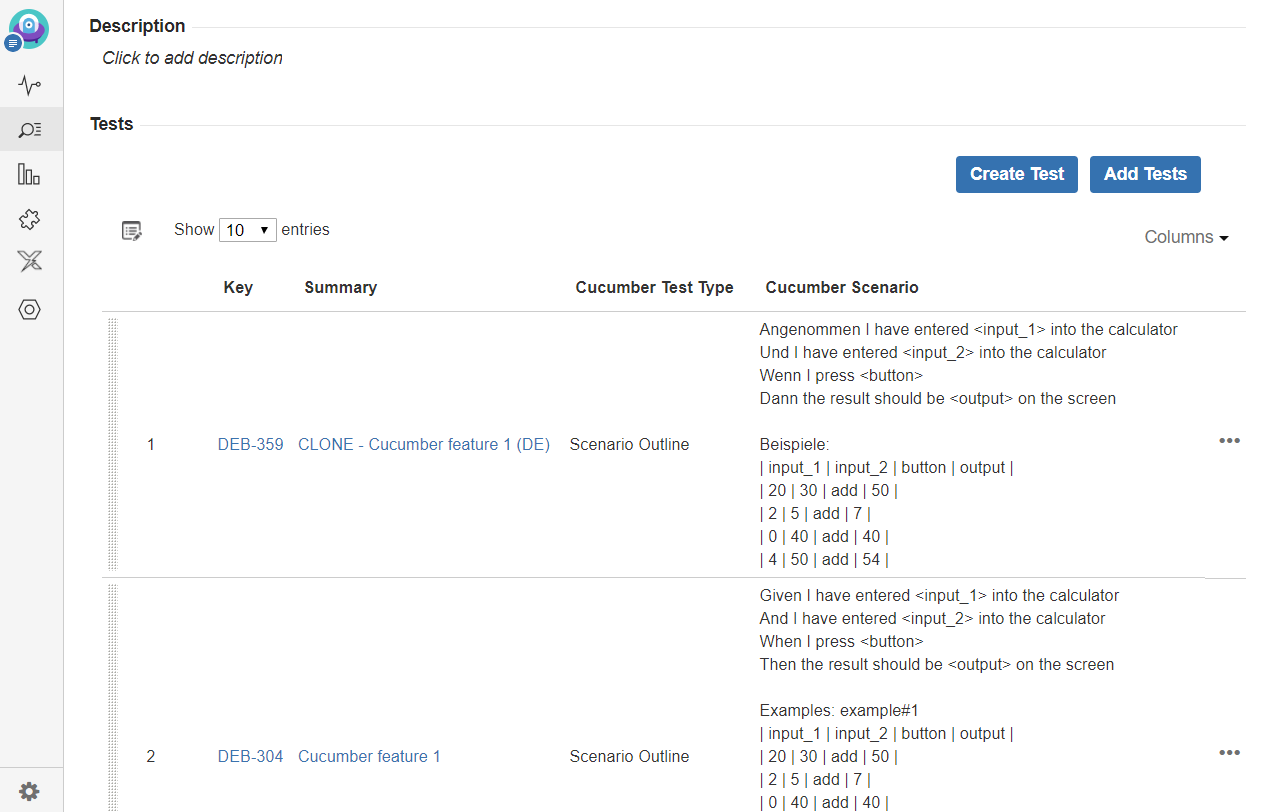Click 'When I press <button>' line
Image resolution: width=1272 pixels, height=812 pixels.
[841, 641]
